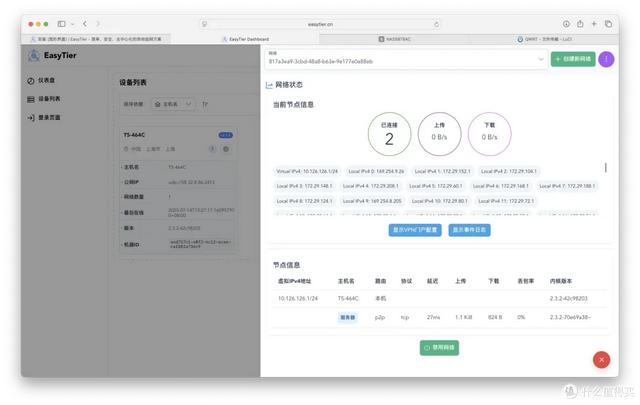Select the Local IPv4 2 address chip
This screenshot has height=405, width=640.
point(509,171)
